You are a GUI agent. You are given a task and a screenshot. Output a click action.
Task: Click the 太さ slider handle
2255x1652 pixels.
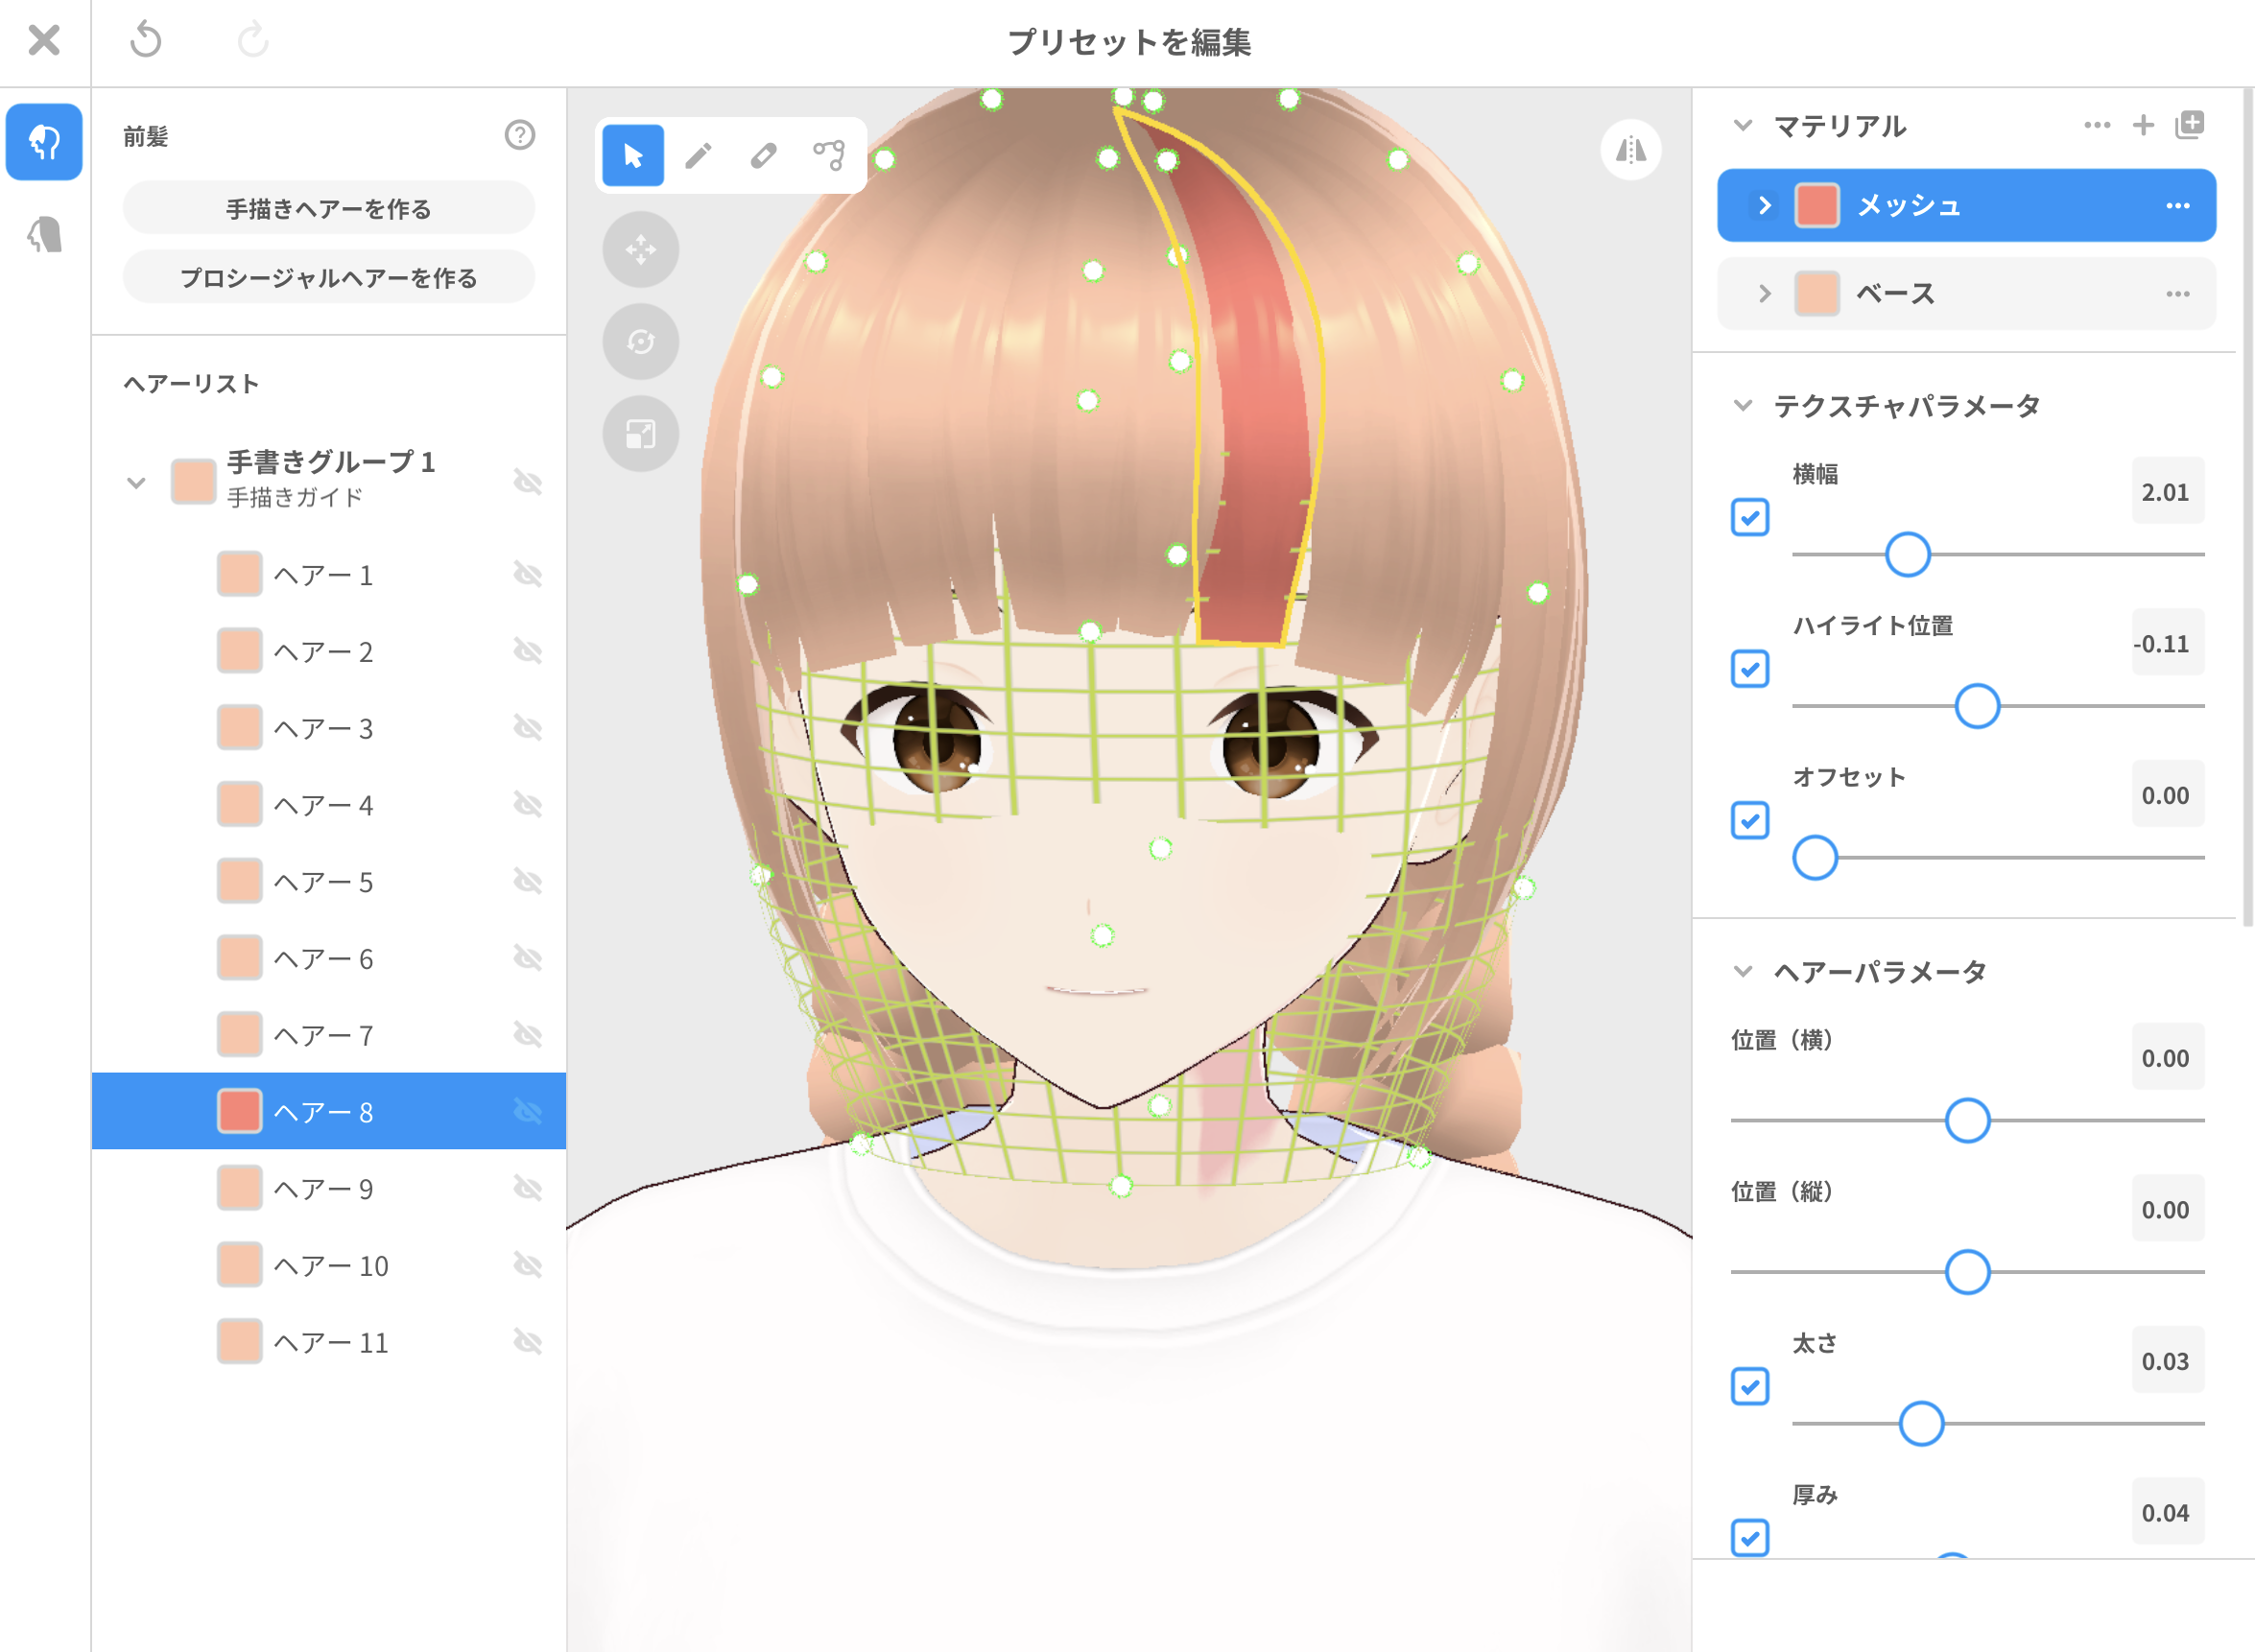click(1921, 1423)
